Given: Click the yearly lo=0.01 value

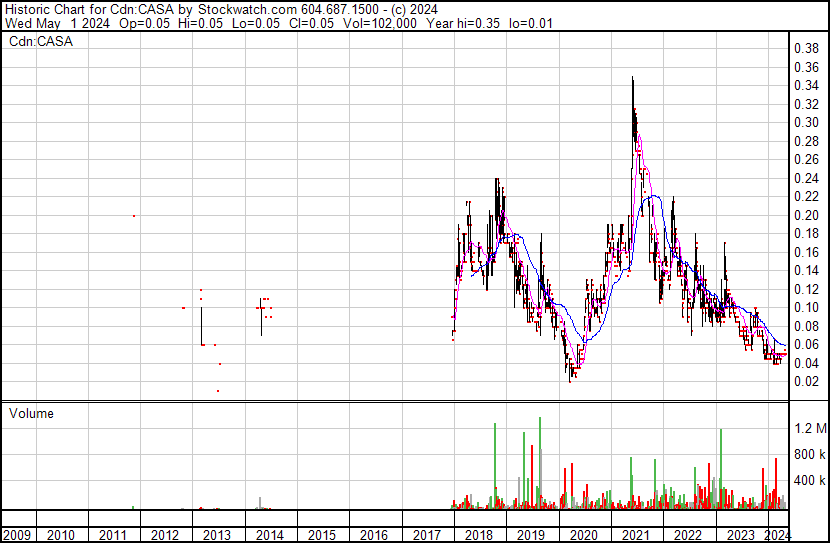Looking at the screenshot, I should (x=530, y=23).
